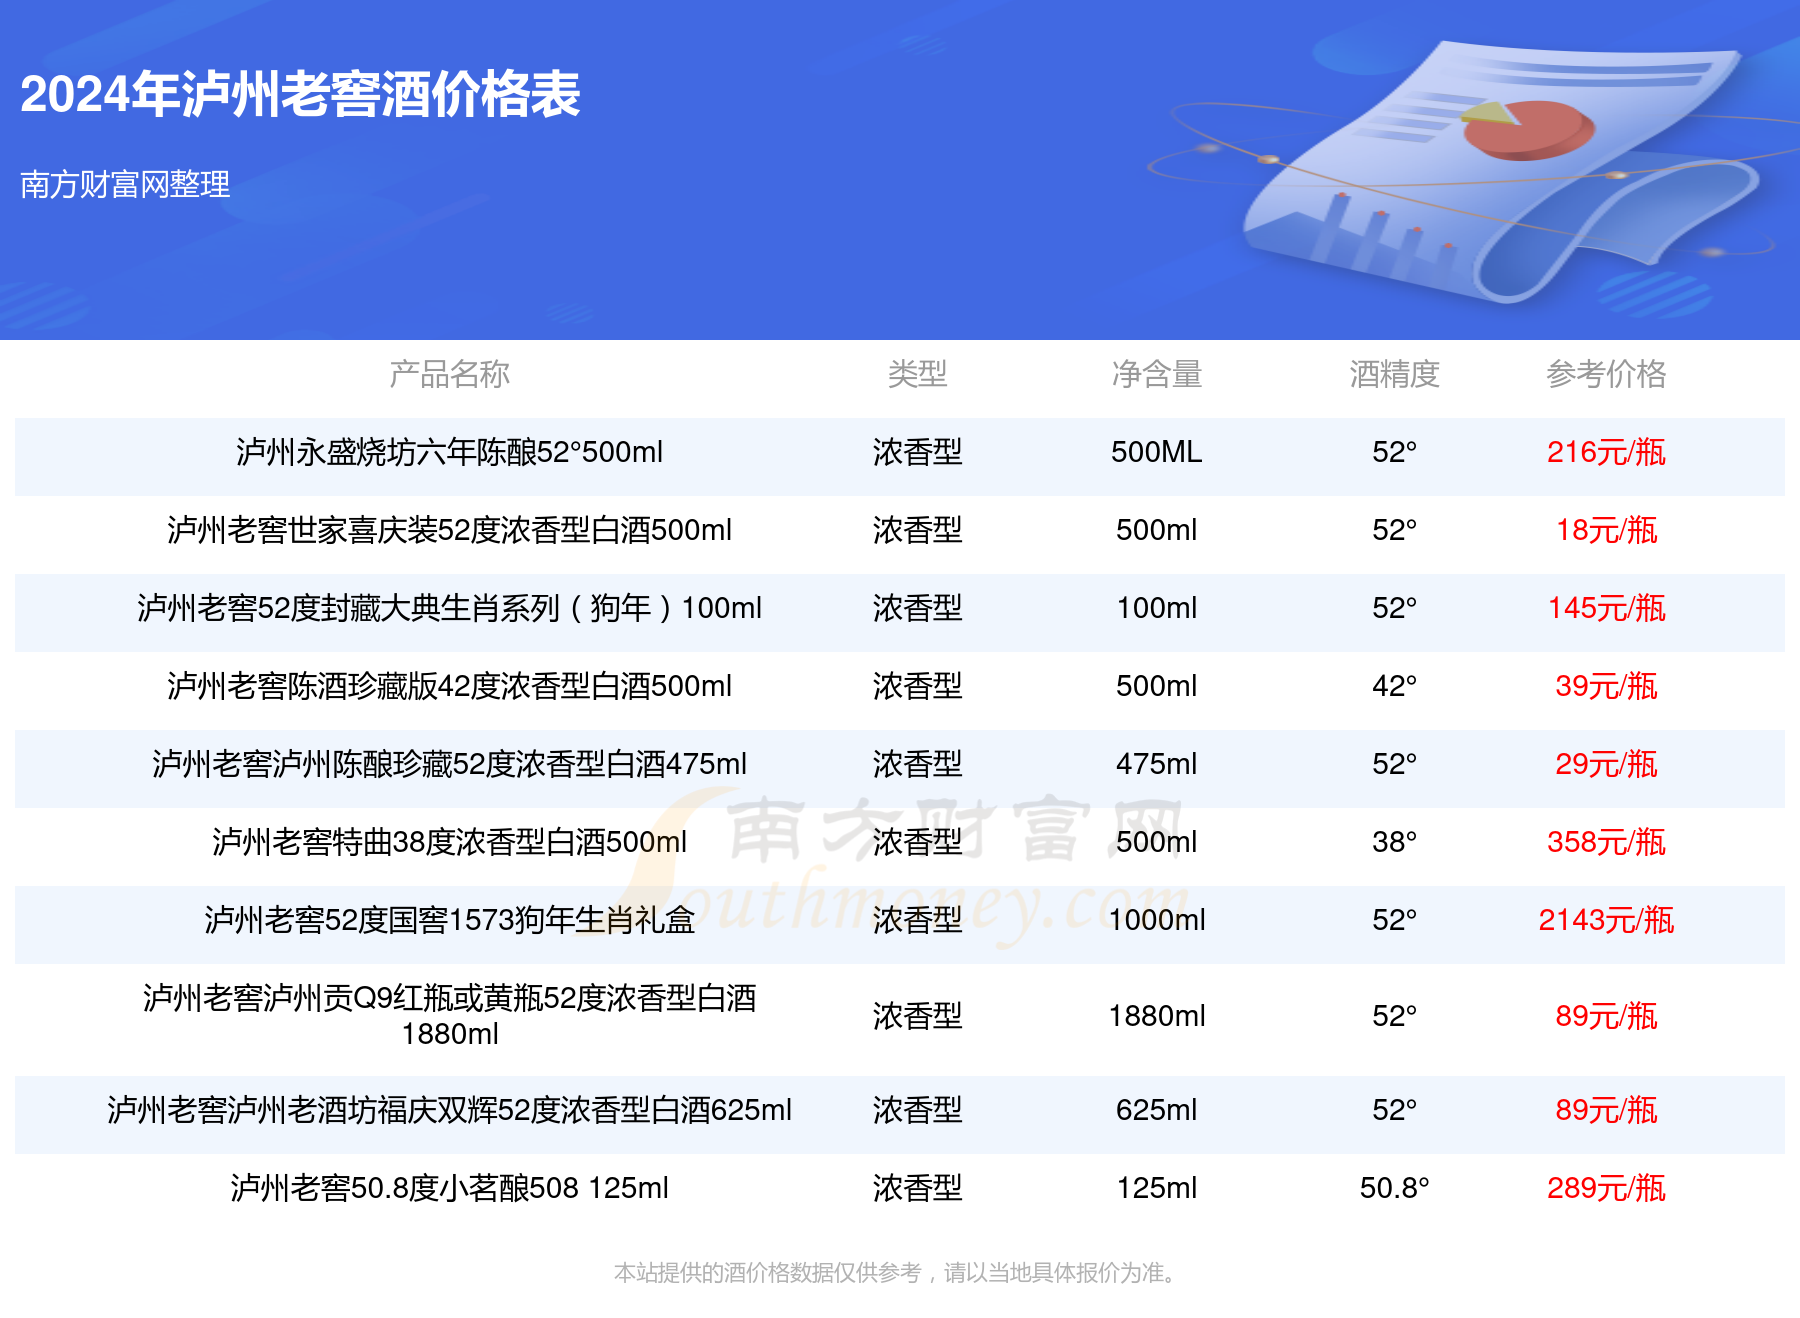Click 89元/瓶 price in the 1880ml row

tap(1606, 1016)
